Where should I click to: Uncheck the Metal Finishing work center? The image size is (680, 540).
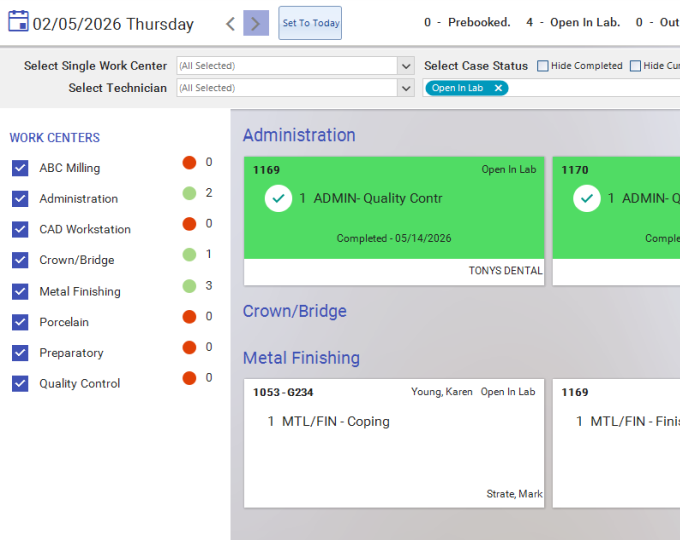point(20,291)
